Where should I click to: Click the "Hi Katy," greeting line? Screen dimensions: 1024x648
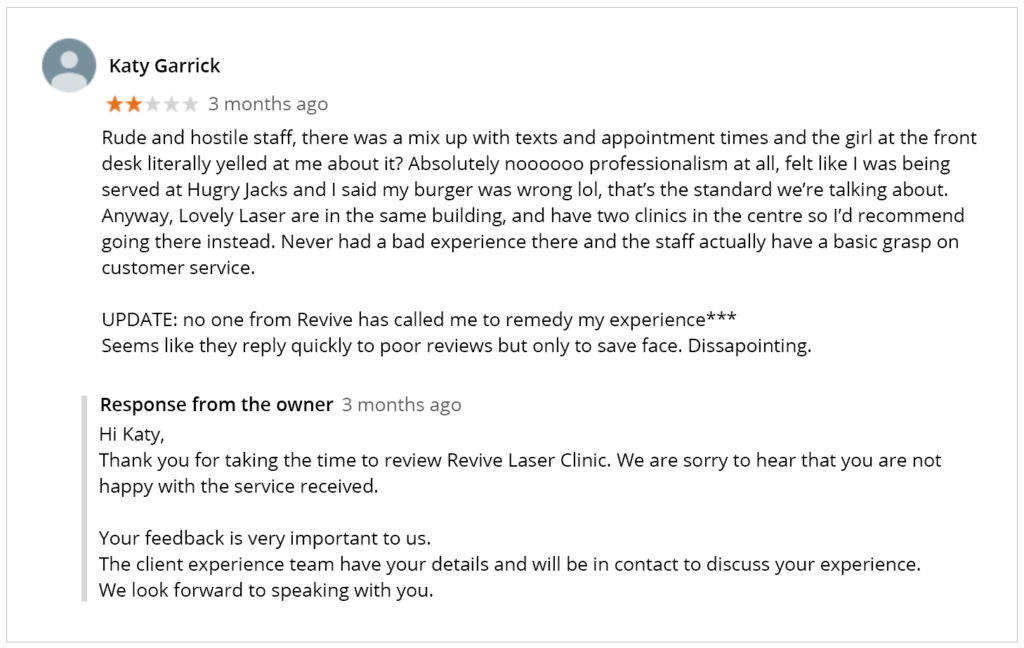pyautogui.click(x=132, y=434)
